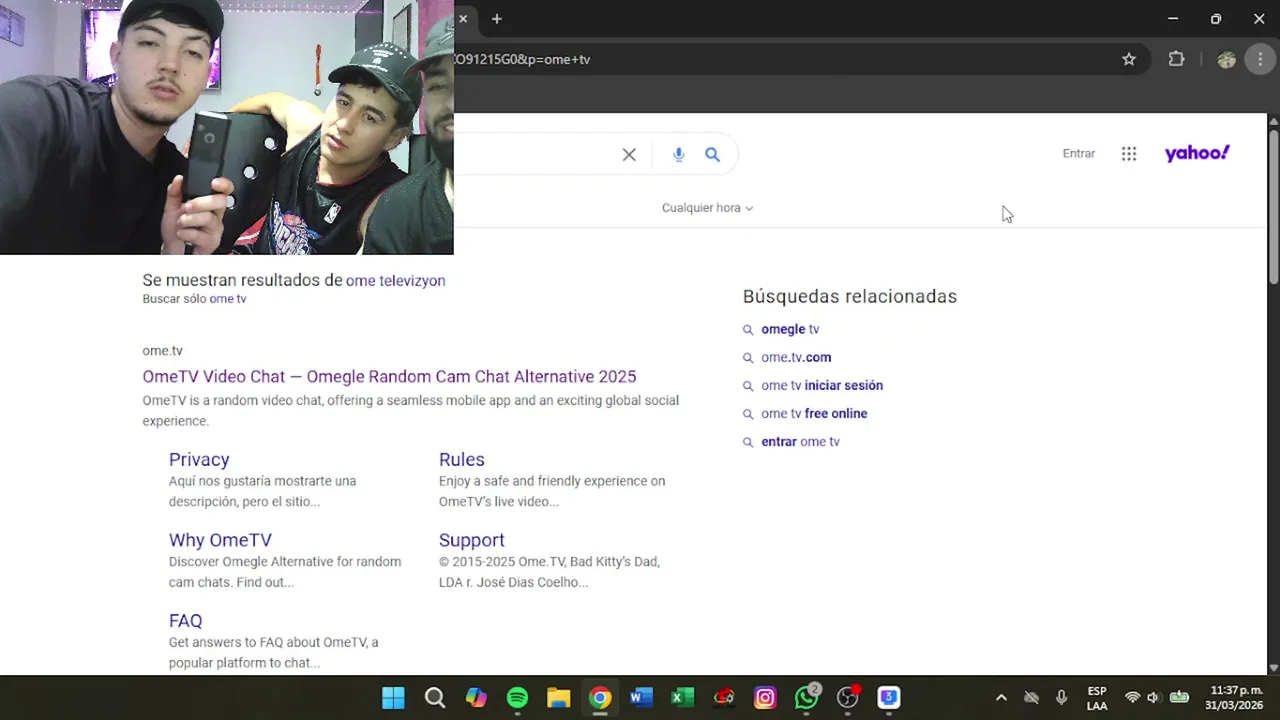Open the Rules sublink
Screen dimensions: 1280x720
[461, 459]
